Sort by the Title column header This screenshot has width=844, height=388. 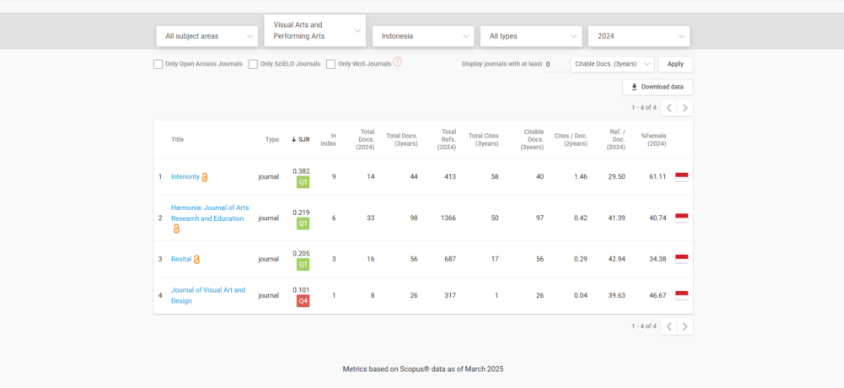pos(177,139)
